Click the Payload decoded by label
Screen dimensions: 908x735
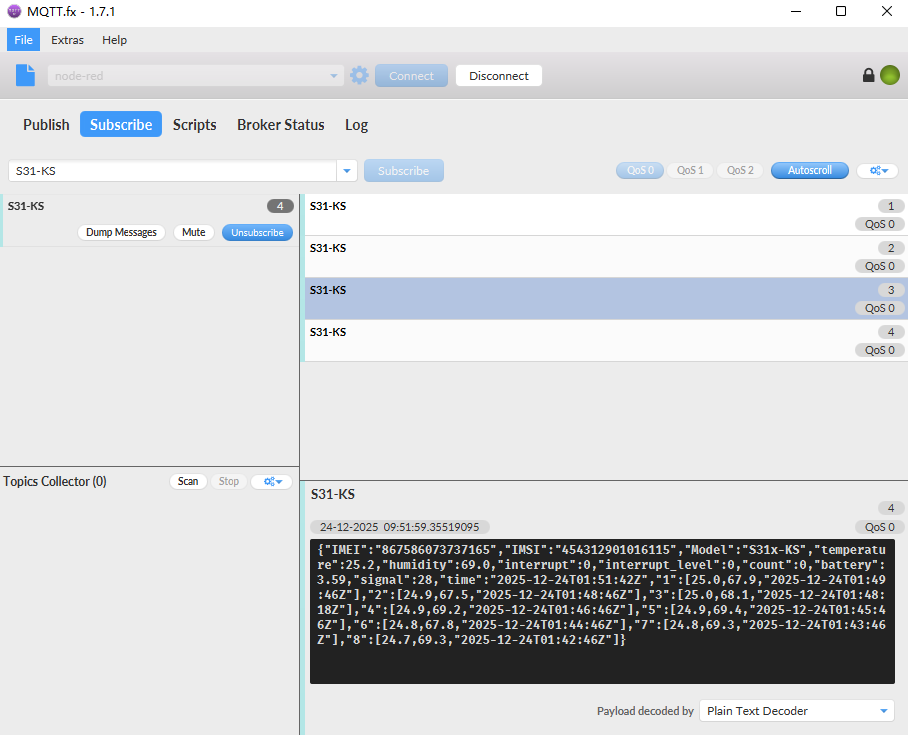coord(645,711)
